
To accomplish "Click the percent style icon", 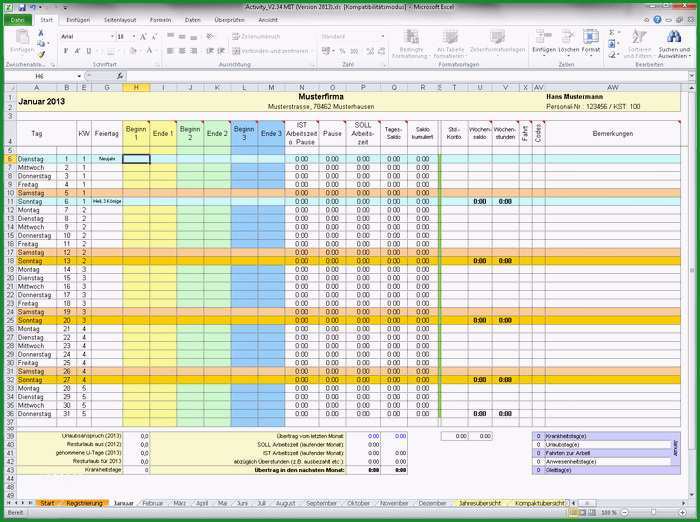I will click(342, 51).
